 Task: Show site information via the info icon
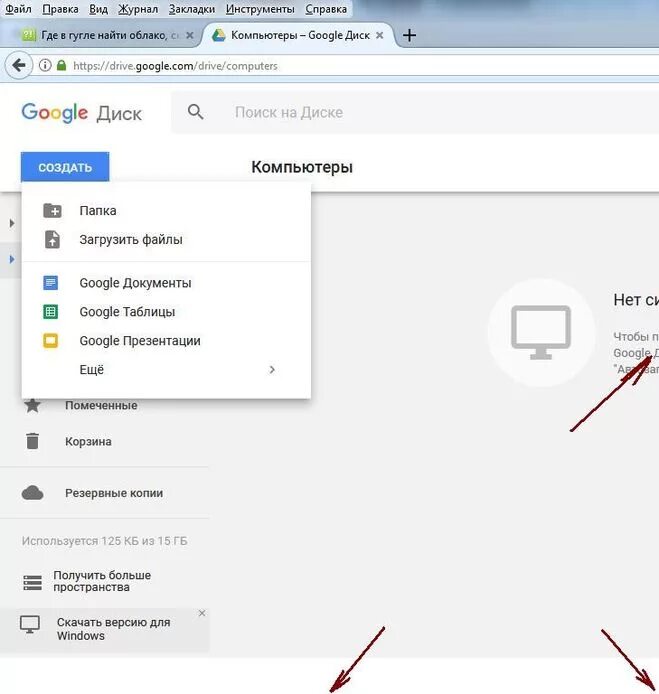[x=45, y=66]
